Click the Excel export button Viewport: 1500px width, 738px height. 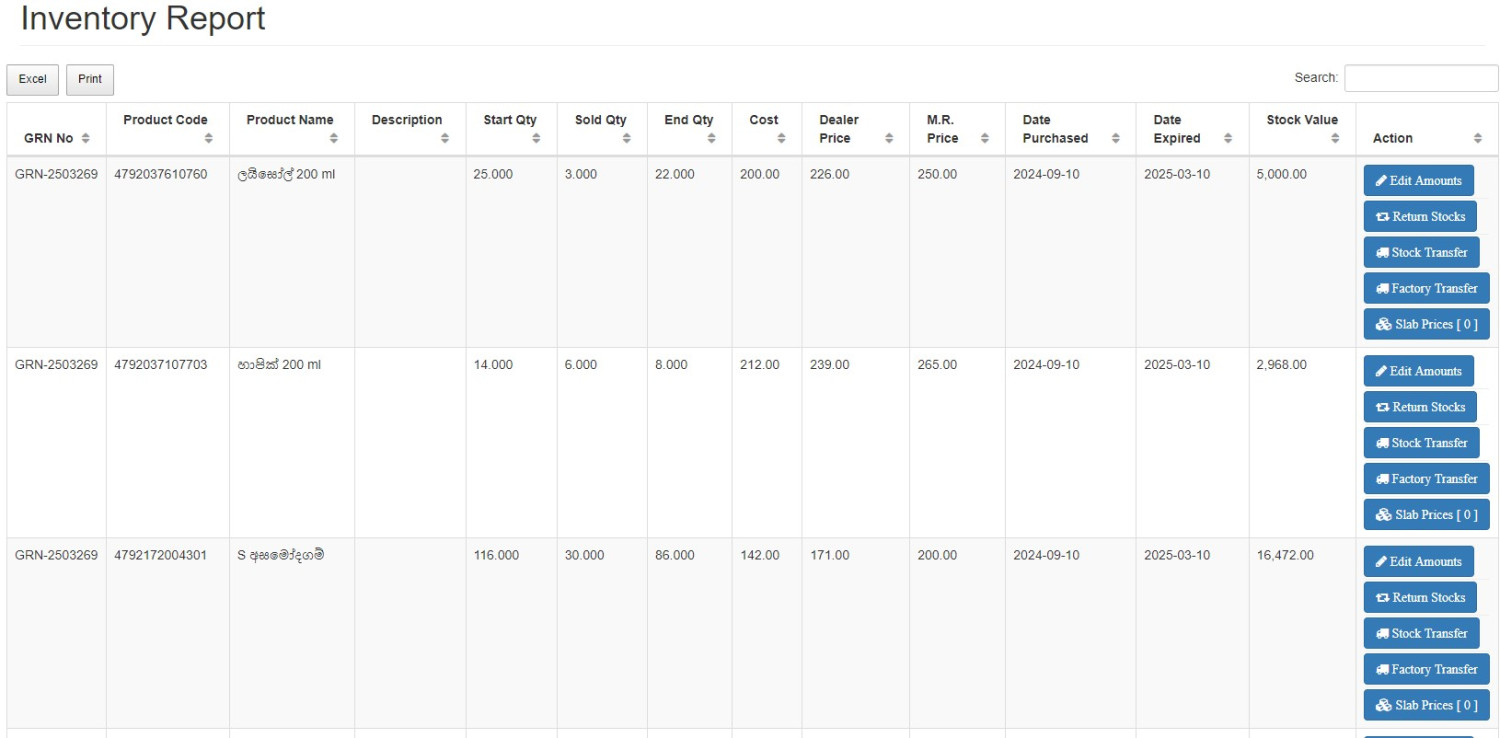[31, 80]
